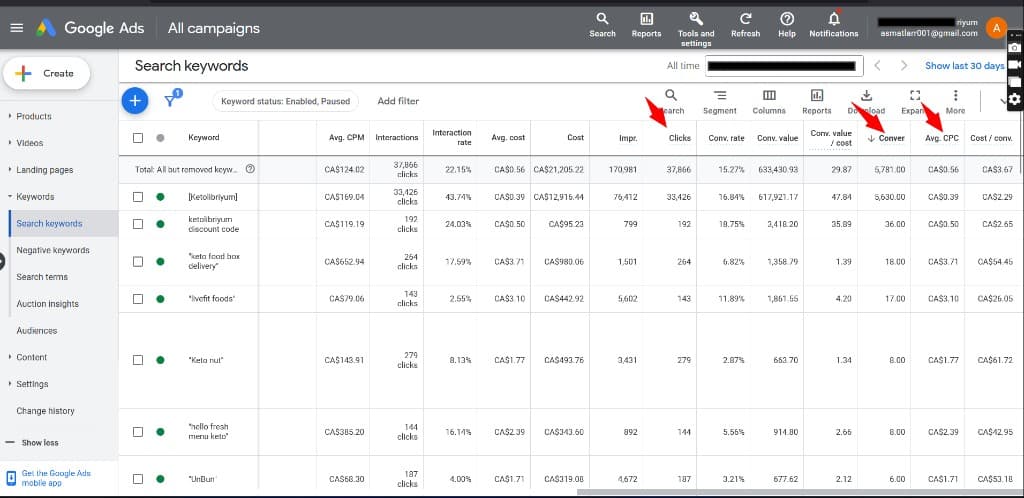The height and width of the screenshot is (498, 1024).
Task: Click the green status dot for [Ketolibriyum]
Action: (x=160, y=197)
